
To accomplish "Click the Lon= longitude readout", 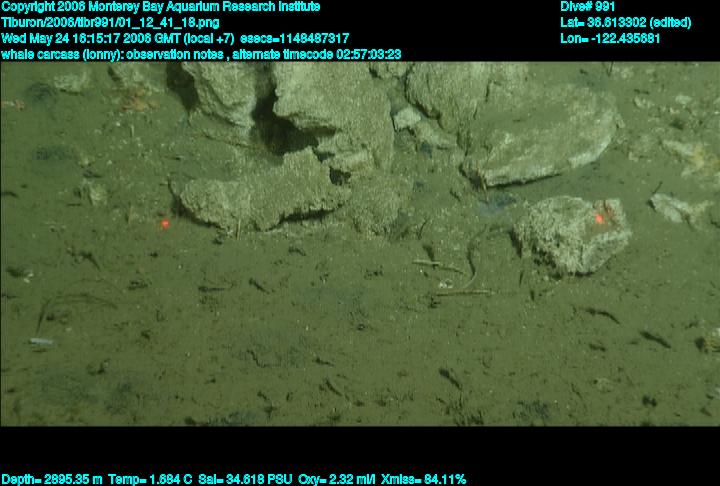I will (610, 38).
